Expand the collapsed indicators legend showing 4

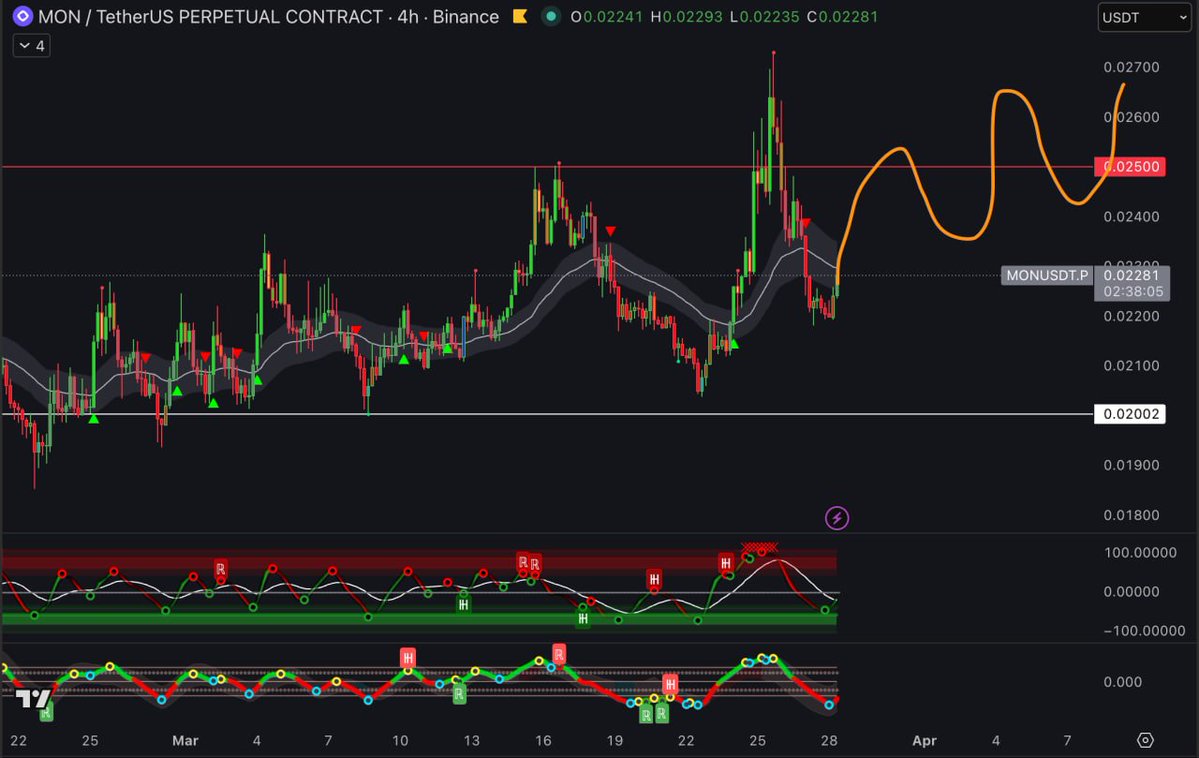[x=31, y=46]
